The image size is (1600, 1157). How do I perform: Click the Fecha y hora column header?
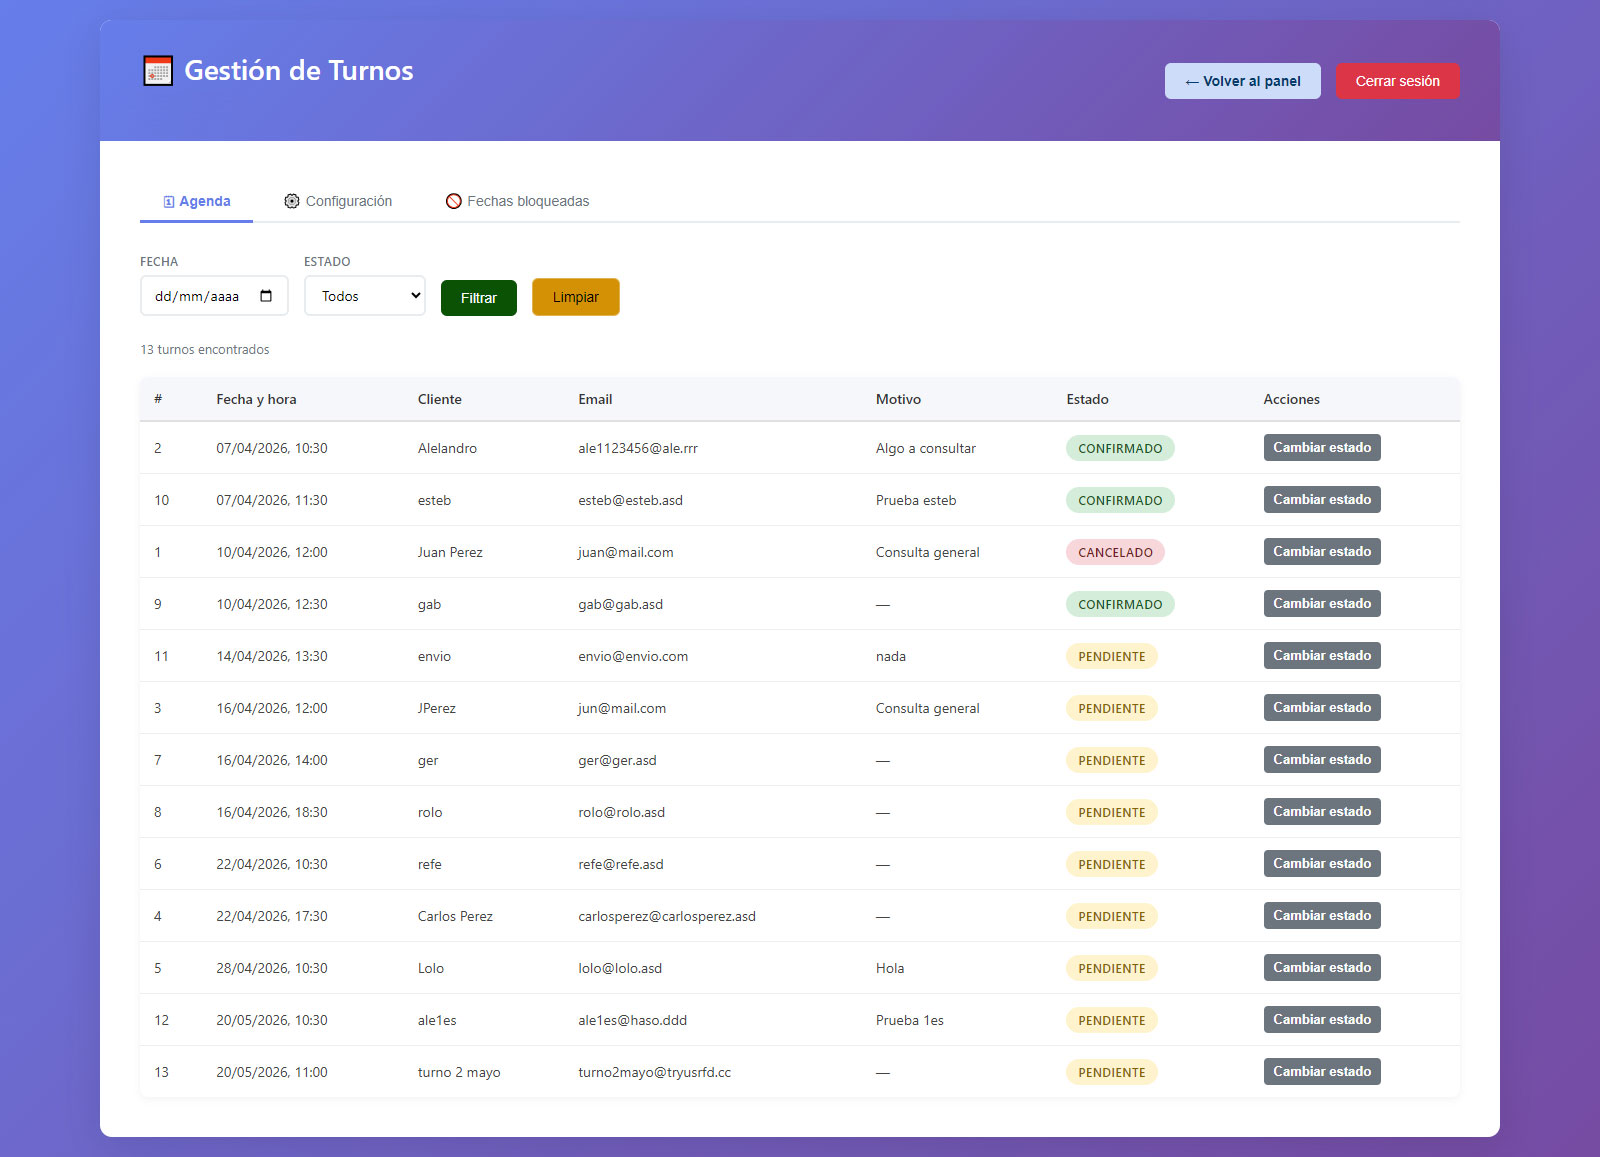click(256, 399)
